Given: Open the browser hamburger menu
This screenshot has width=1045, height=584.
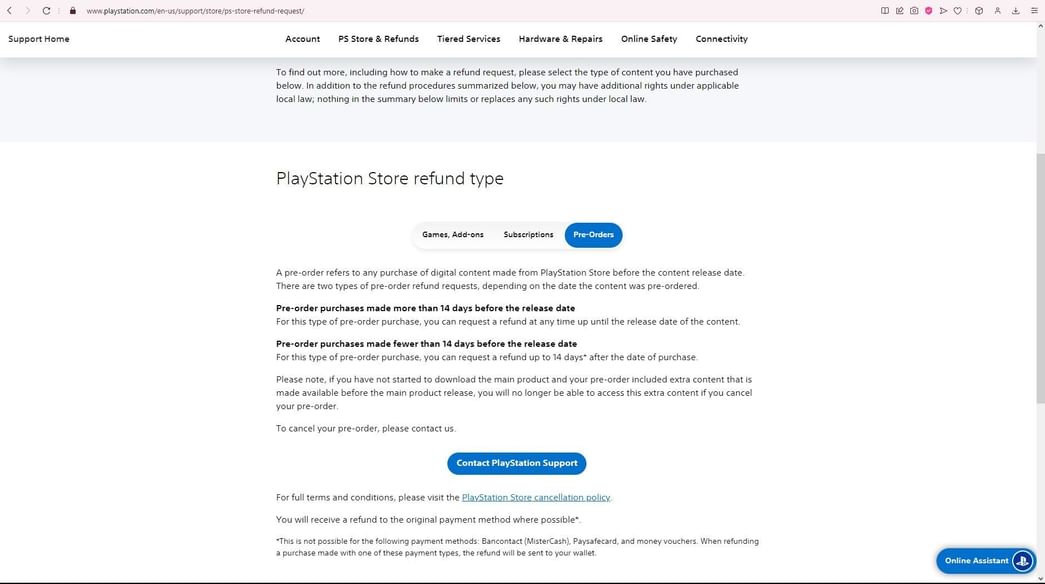Looking at the screenshot, I should click(x=1035, y=10).
